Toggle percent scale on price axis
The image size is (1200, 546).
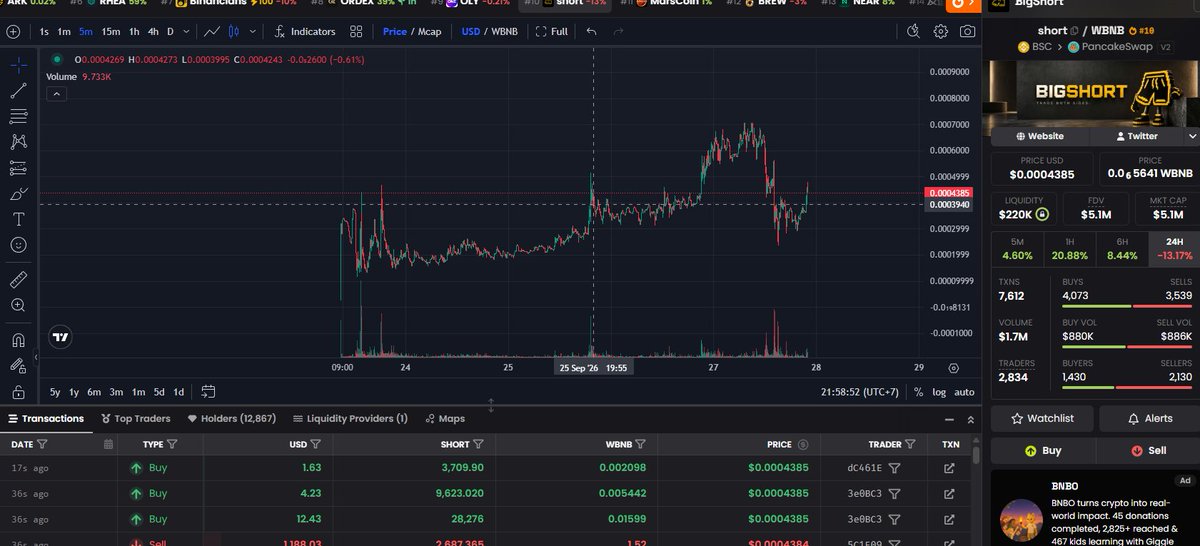919,392
